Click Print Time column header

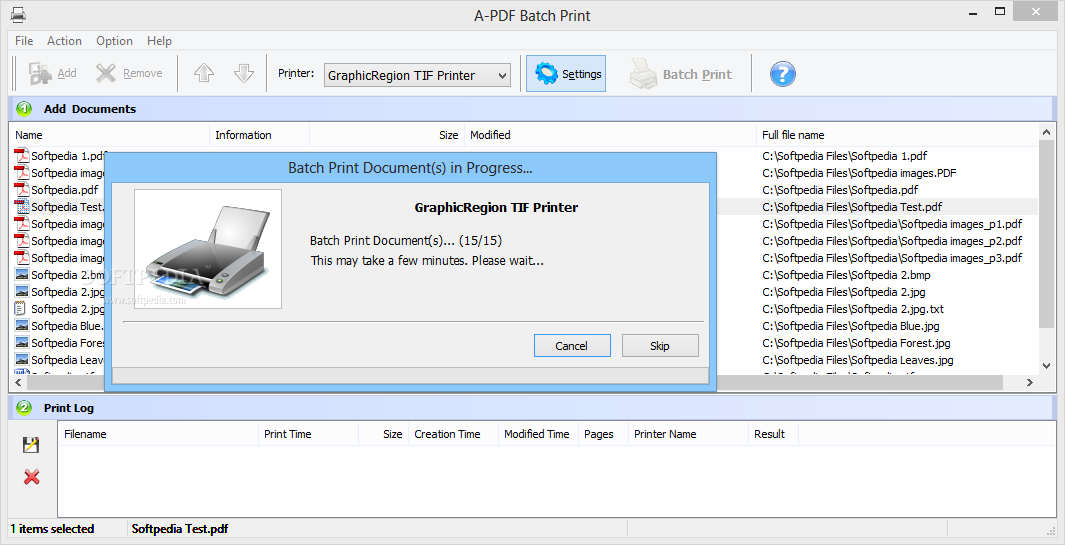[308, 434]
